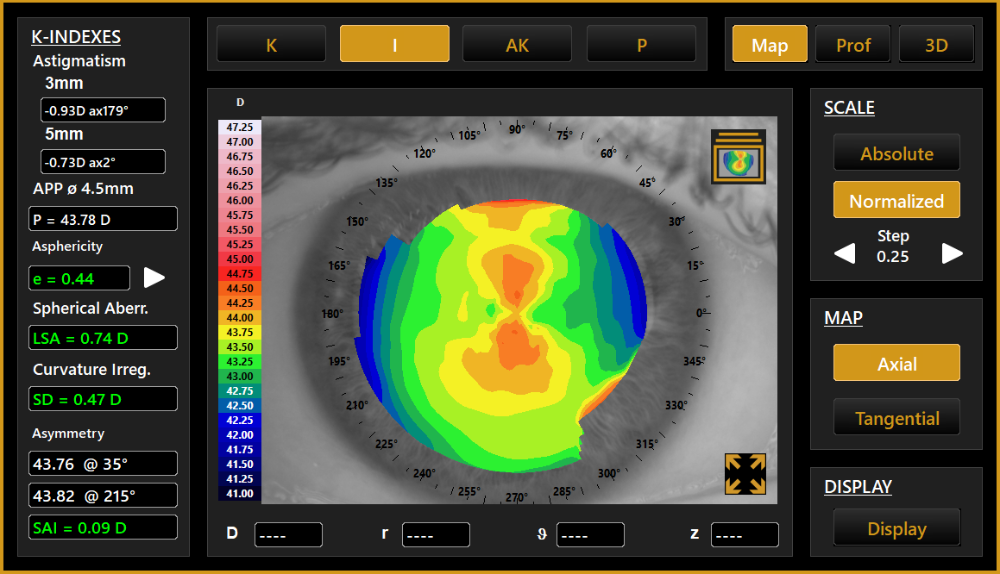Open the Display options button

pyautogui.click(x=896, y=529)
